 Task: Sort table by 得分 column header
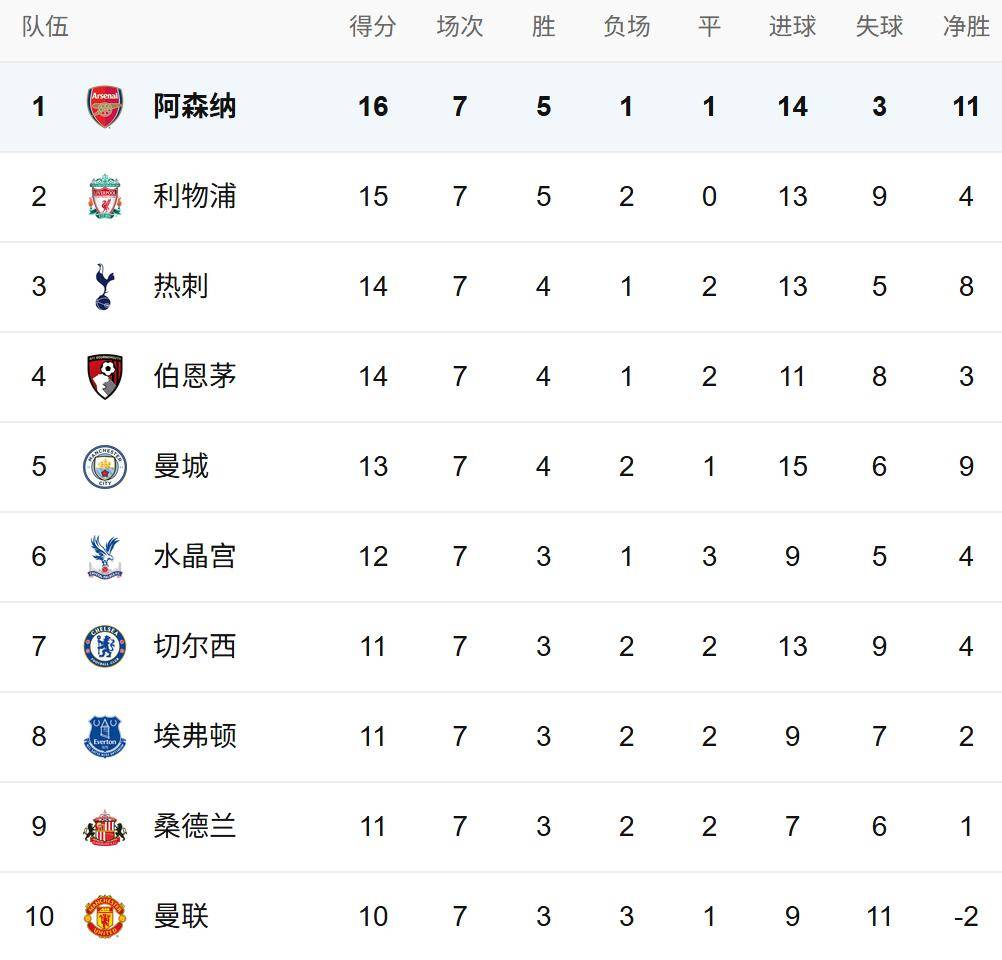pos(372,27)
